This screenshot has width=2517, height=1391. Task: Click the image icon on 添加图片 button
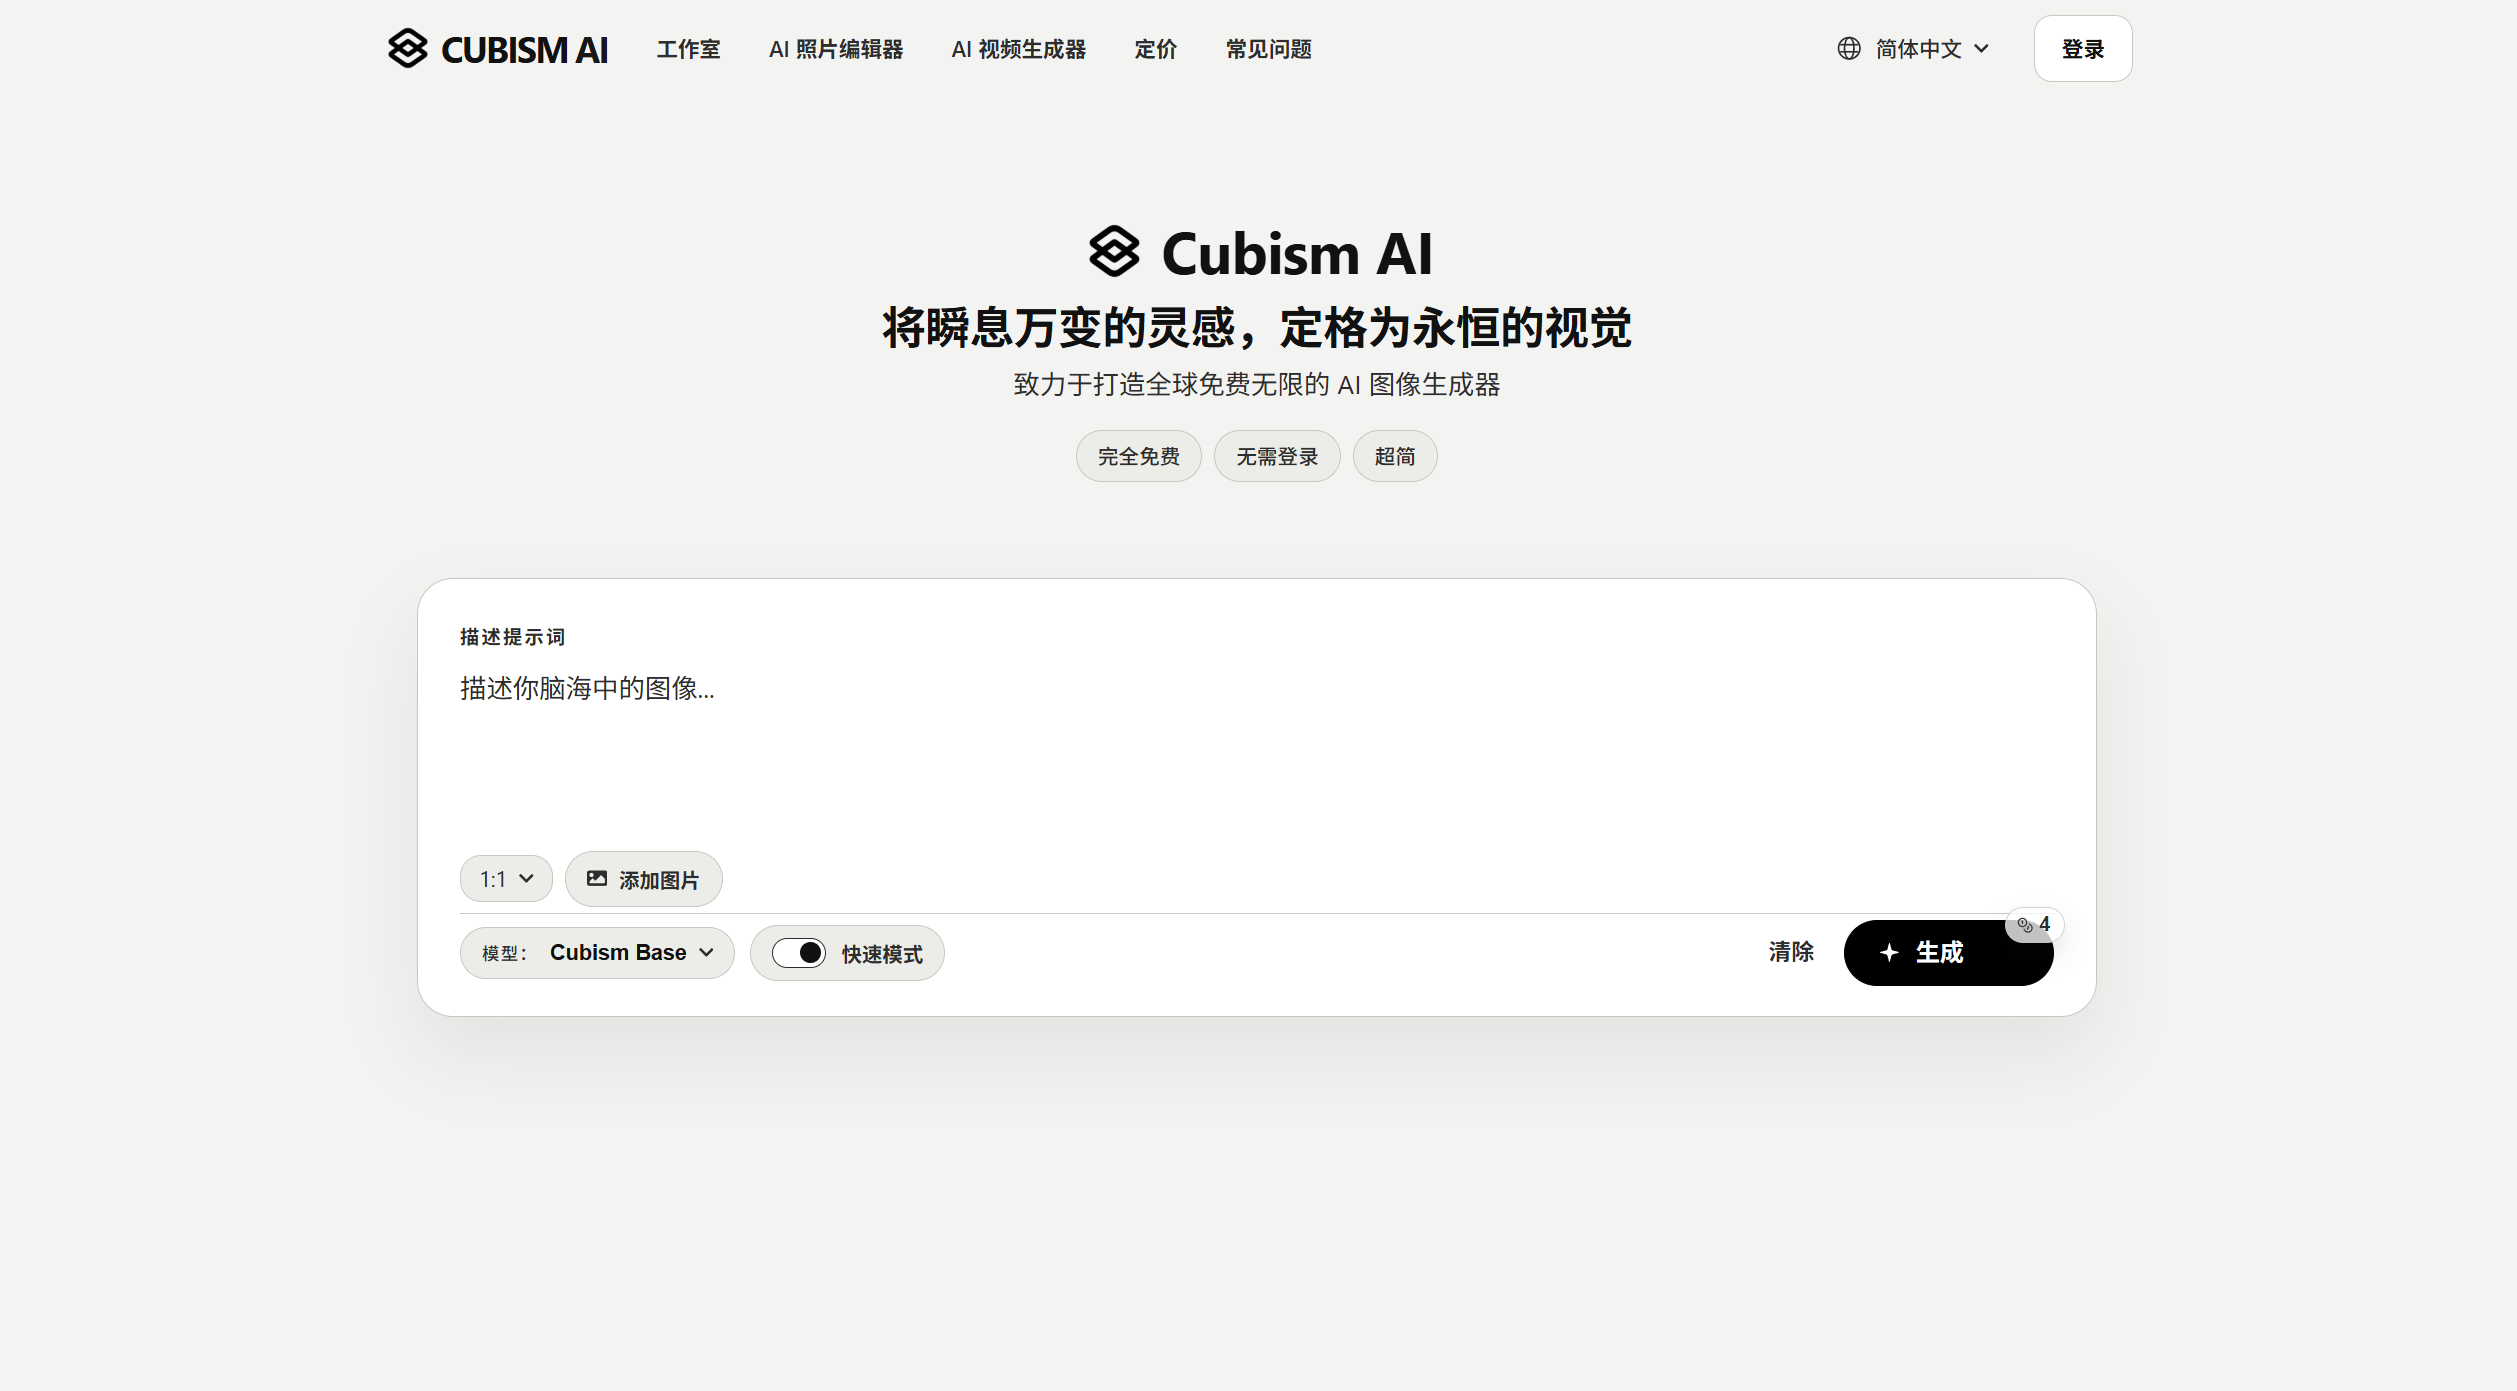coord(597,878)
